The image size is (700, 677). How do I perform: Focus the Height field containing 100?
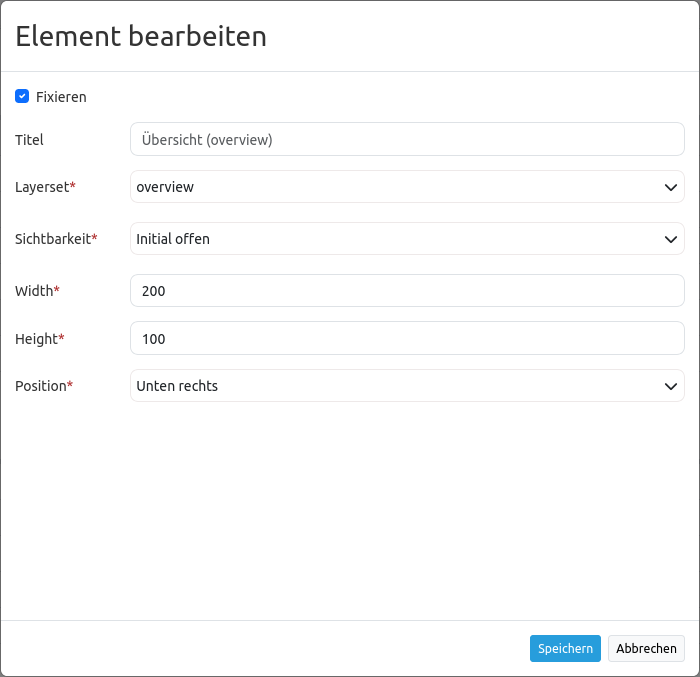407,339
